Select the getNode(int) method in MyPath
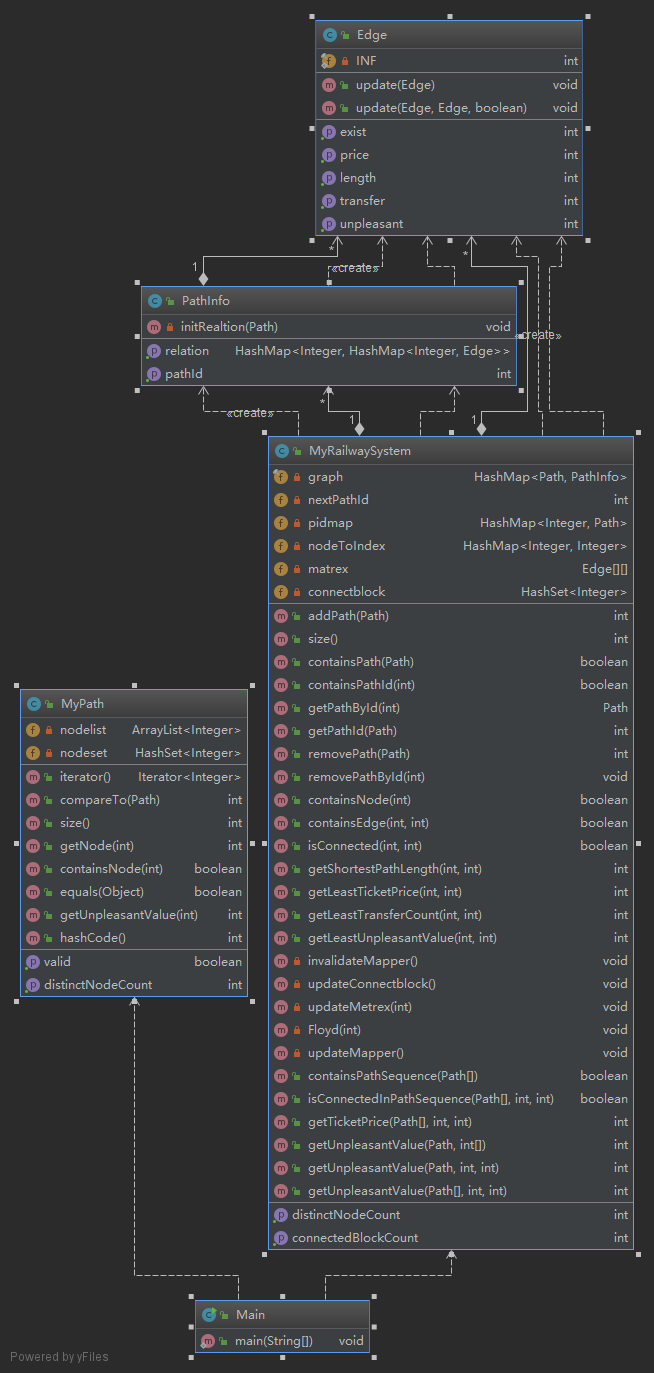Screen dimensions: 654x1373 pyautogui.click(x=134, y=846)
